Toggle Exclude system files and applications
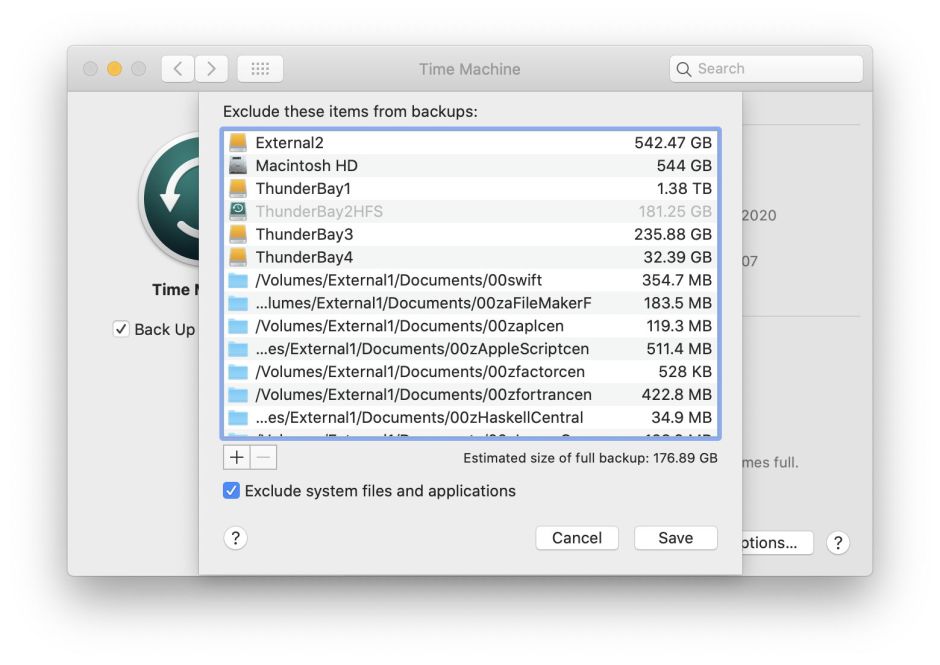 click(231, 491)
